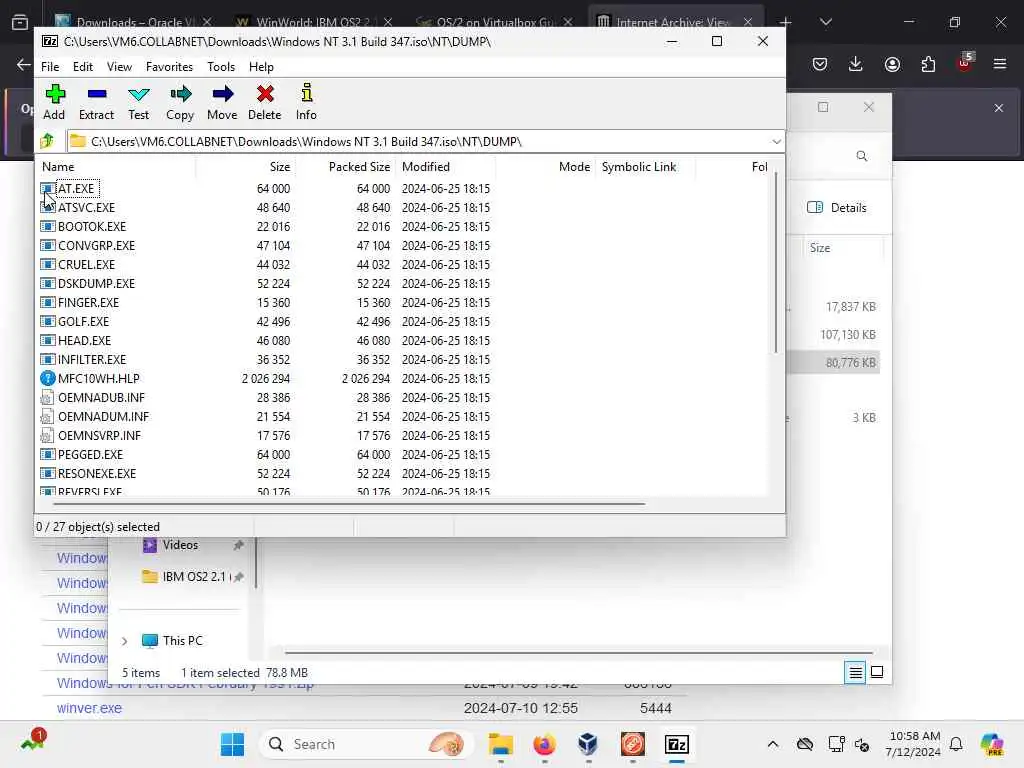Image resolution: width=1024 pixels, height=768 pixels.
Task: Open the File menu
Action: point(50,67)
